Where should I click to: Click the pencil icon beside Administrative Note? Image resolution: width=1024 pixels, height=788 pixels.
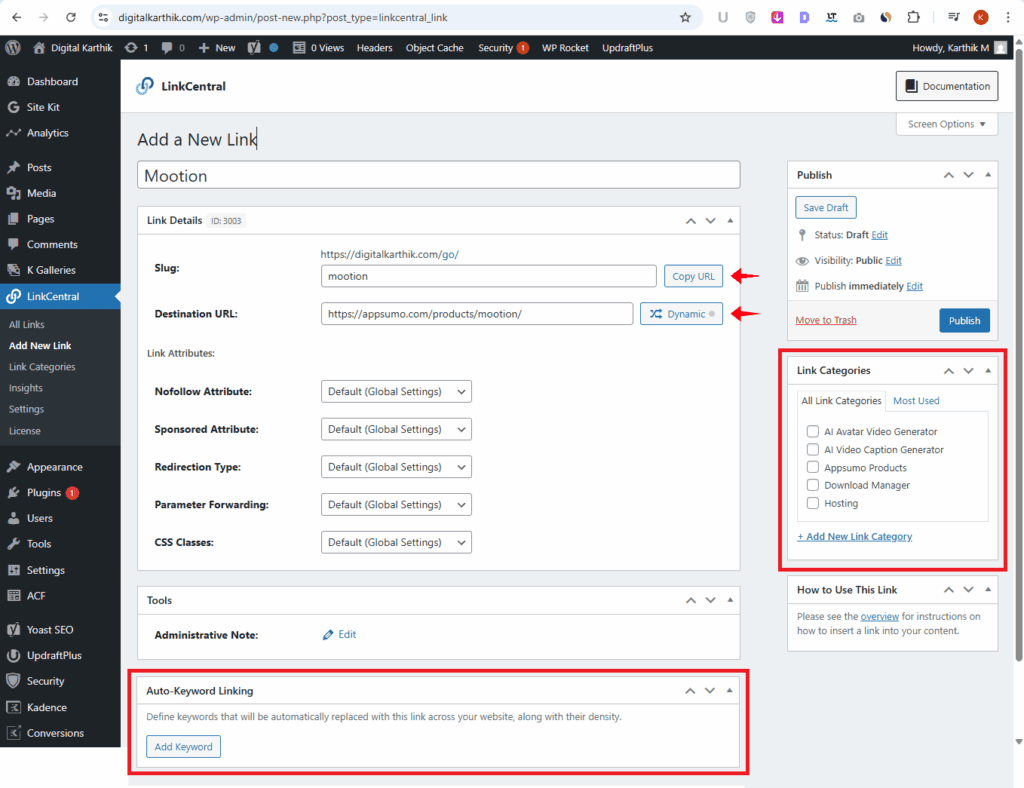[327, 635]
